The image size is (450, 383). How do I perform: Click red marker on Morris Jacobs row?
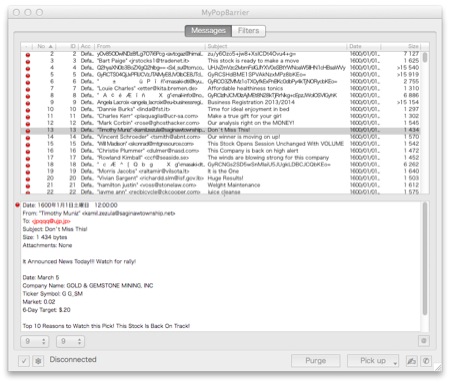coord(28,172)
